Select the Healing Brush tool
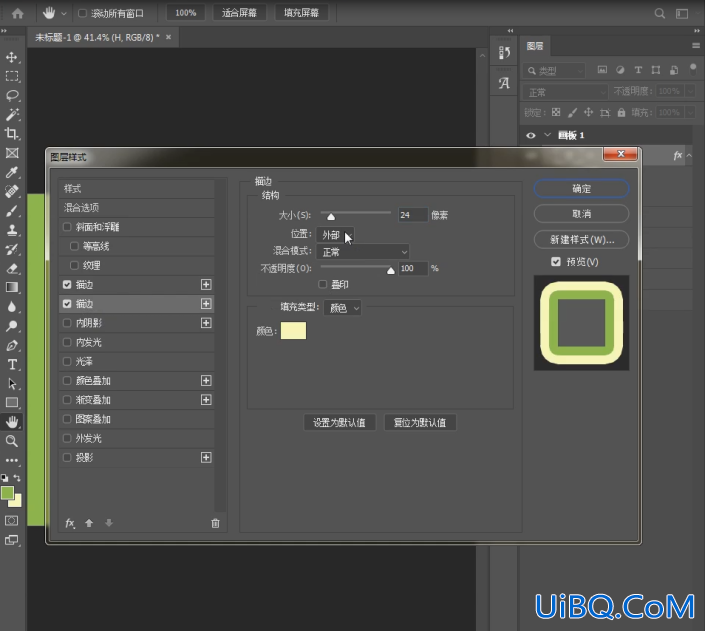Image resolution: width=705 pixels, height=631 pixels. pos(12,192)
